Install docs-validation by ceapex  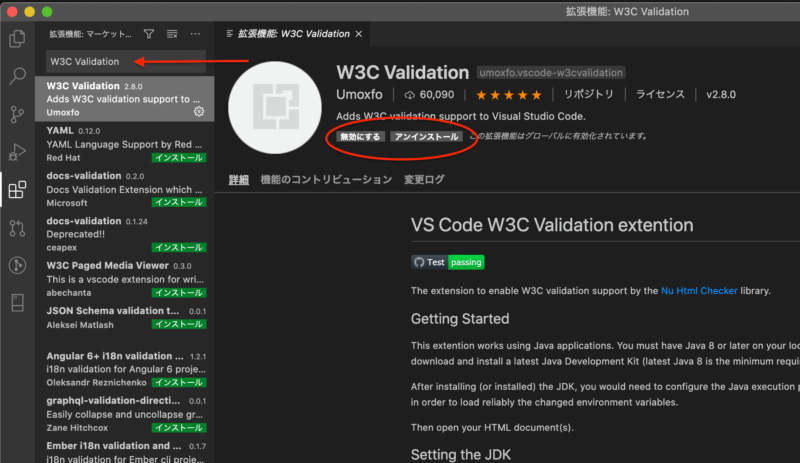click(179, 248)
